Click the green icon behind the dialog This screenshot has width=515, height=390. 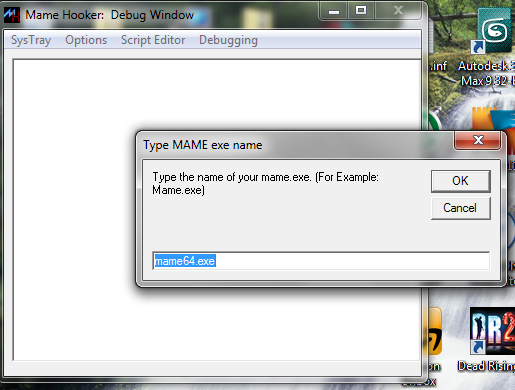point(435,121)
